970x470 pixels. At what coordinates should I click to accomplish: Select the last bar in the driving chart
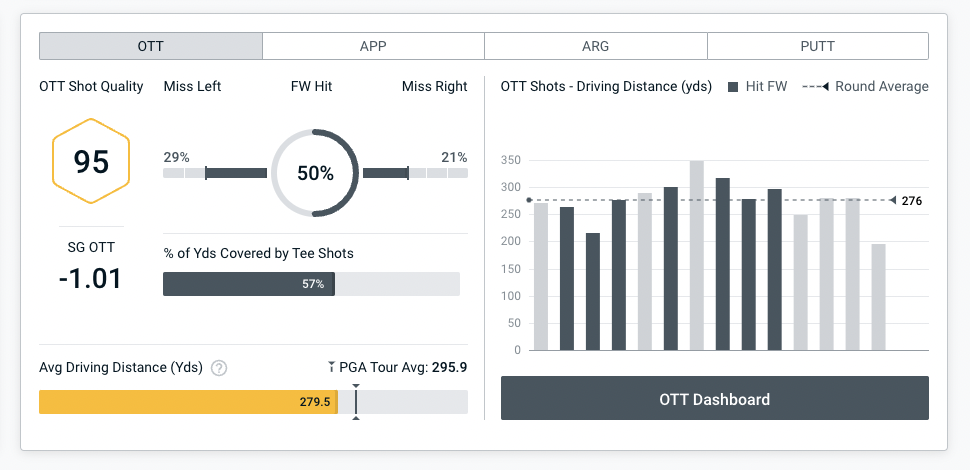coord(878,297)
